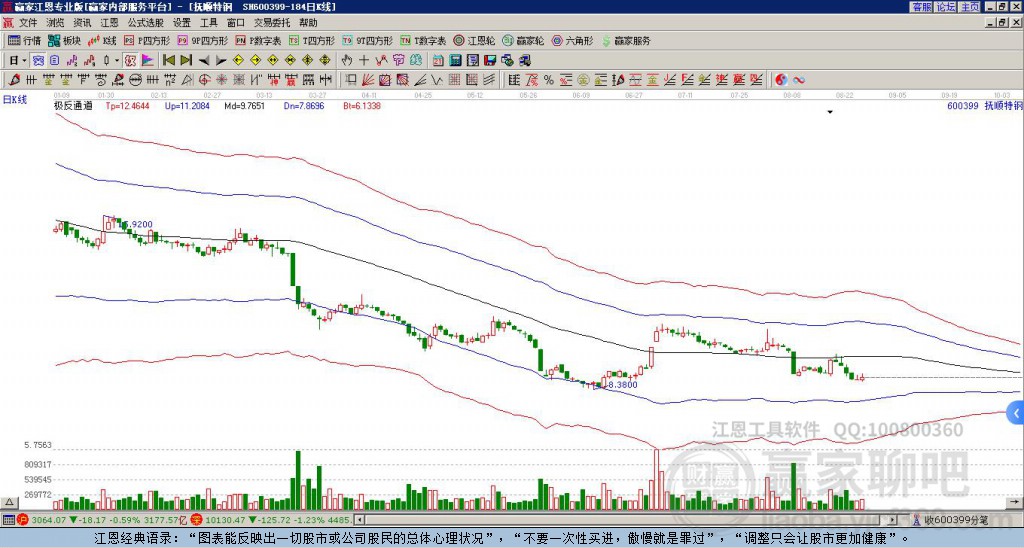Click the 主页 homepage link

tap(969, 7)
